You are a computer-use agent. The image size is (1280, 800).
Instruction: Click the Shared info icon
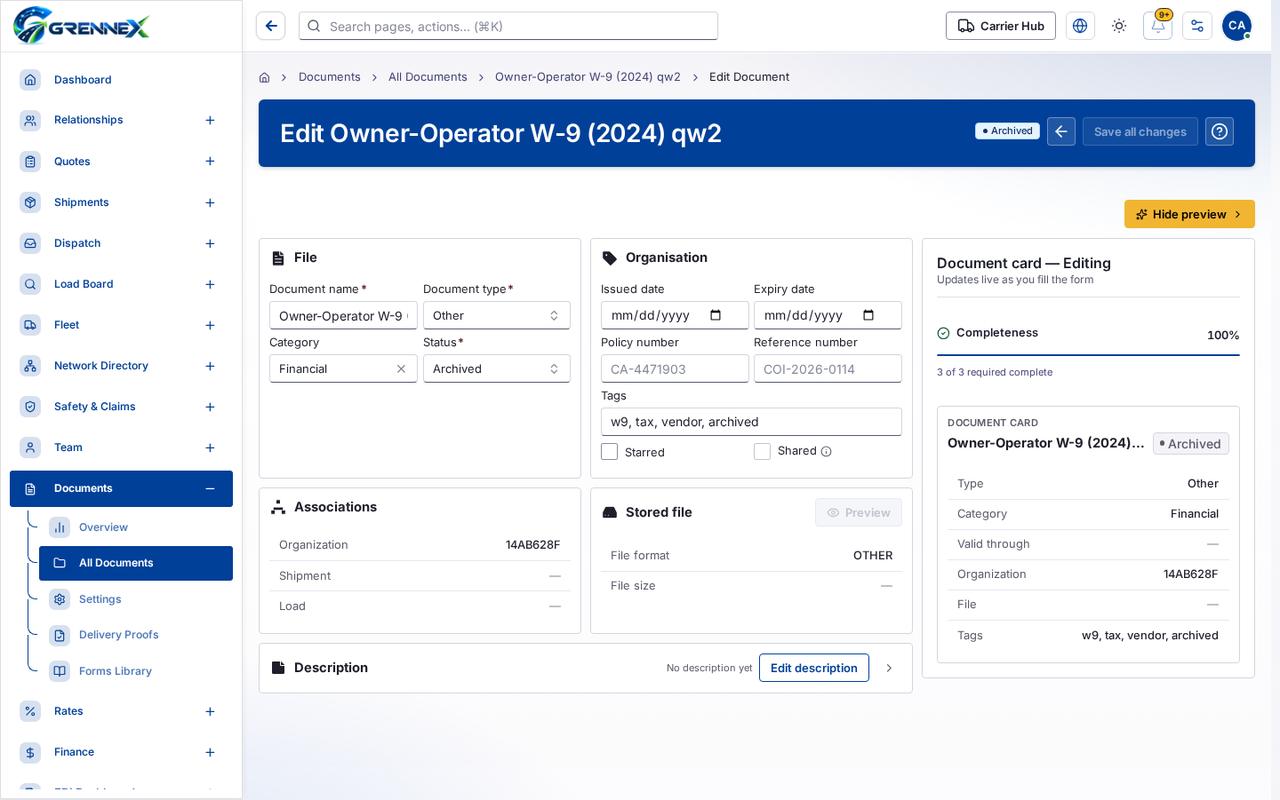[826, 452]
